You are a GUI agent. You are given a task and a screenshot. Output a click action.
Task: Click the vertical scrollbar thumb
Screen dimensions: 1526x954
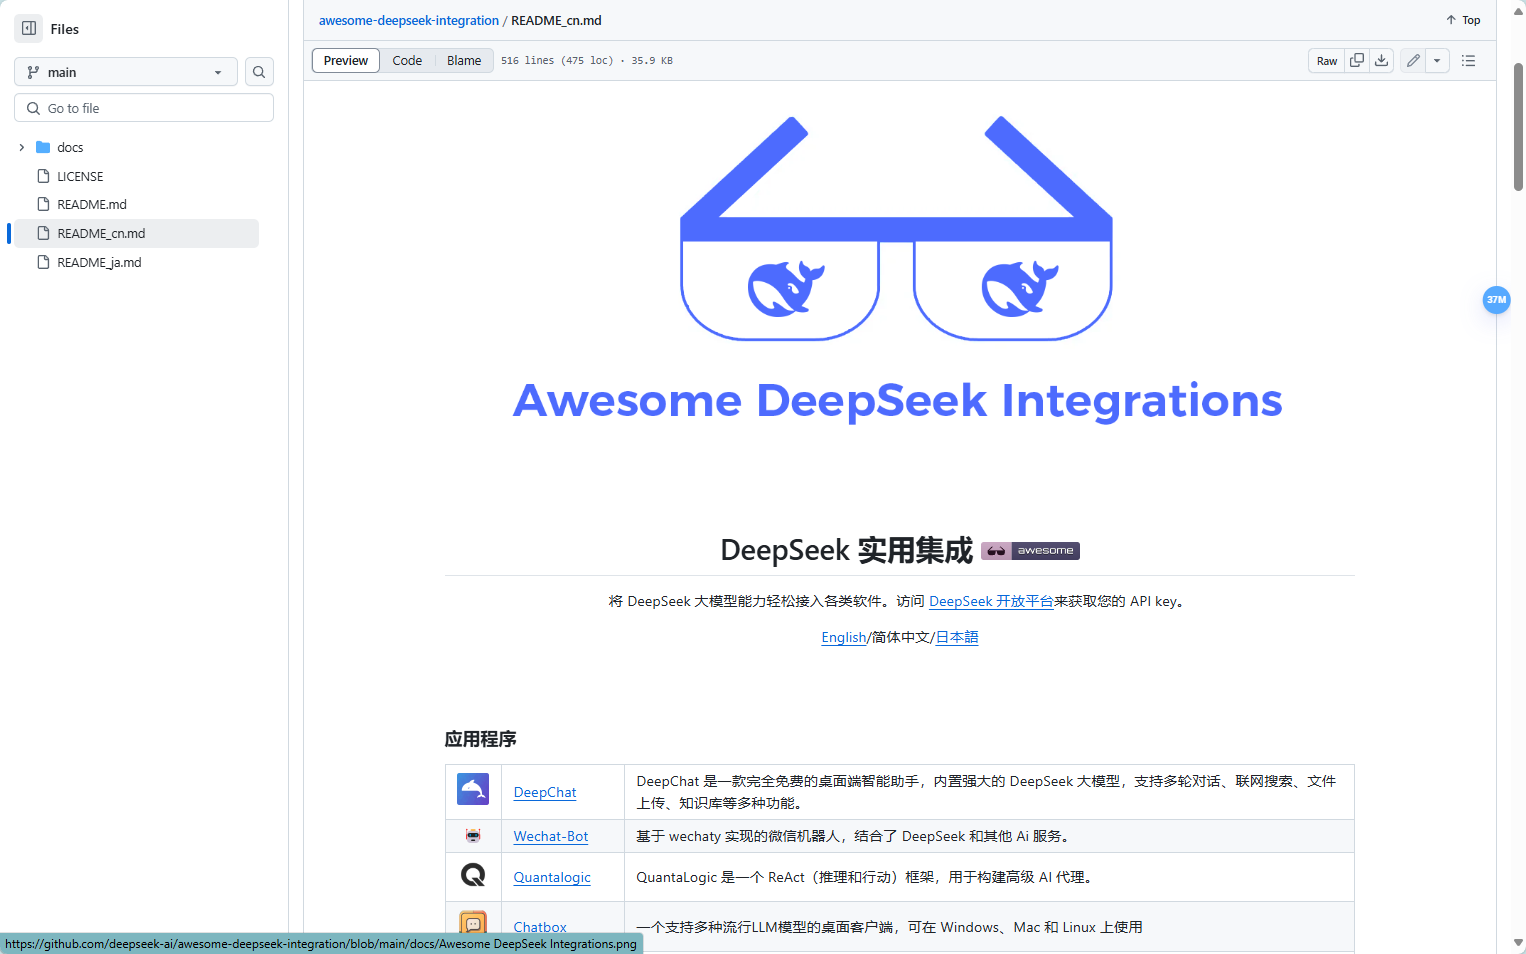[x=1518, y=126]
